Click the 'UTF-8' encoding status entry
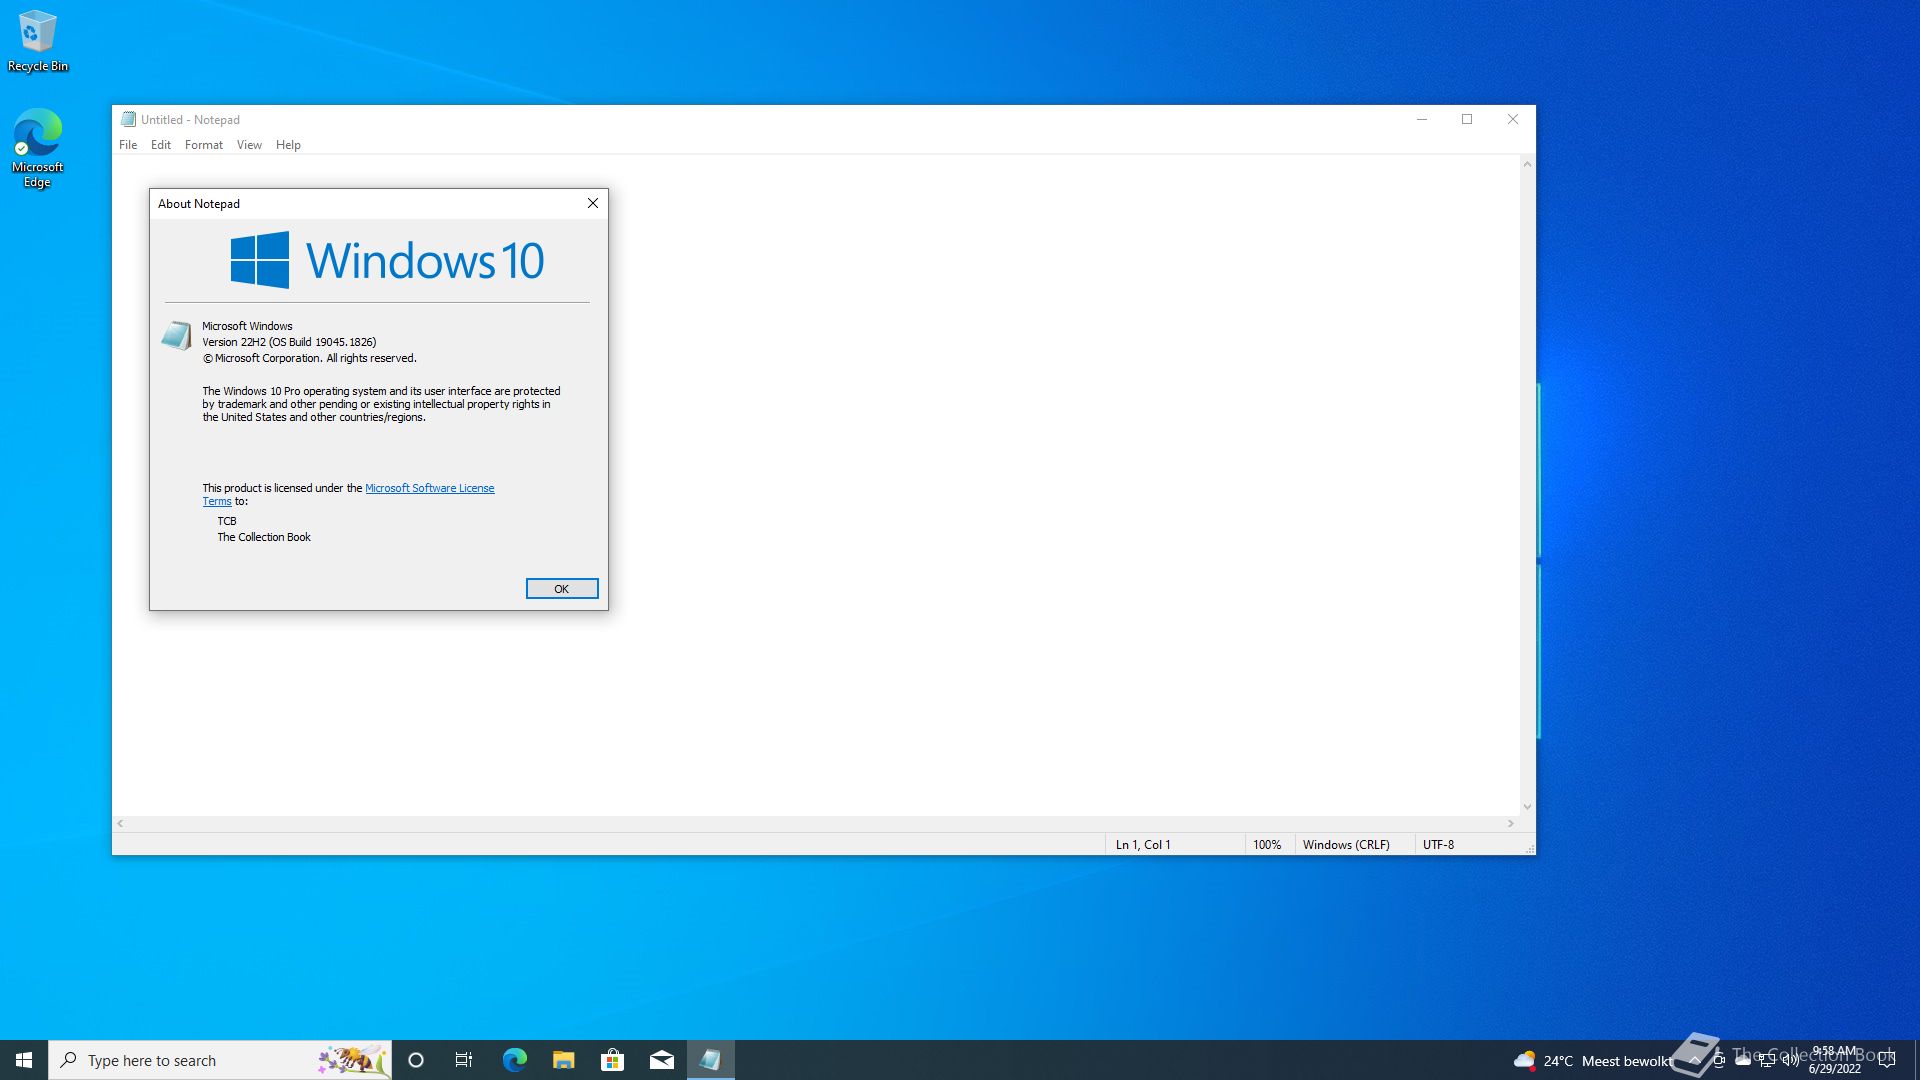Screen dimensions: 1920x1080 coord(1439,845)
